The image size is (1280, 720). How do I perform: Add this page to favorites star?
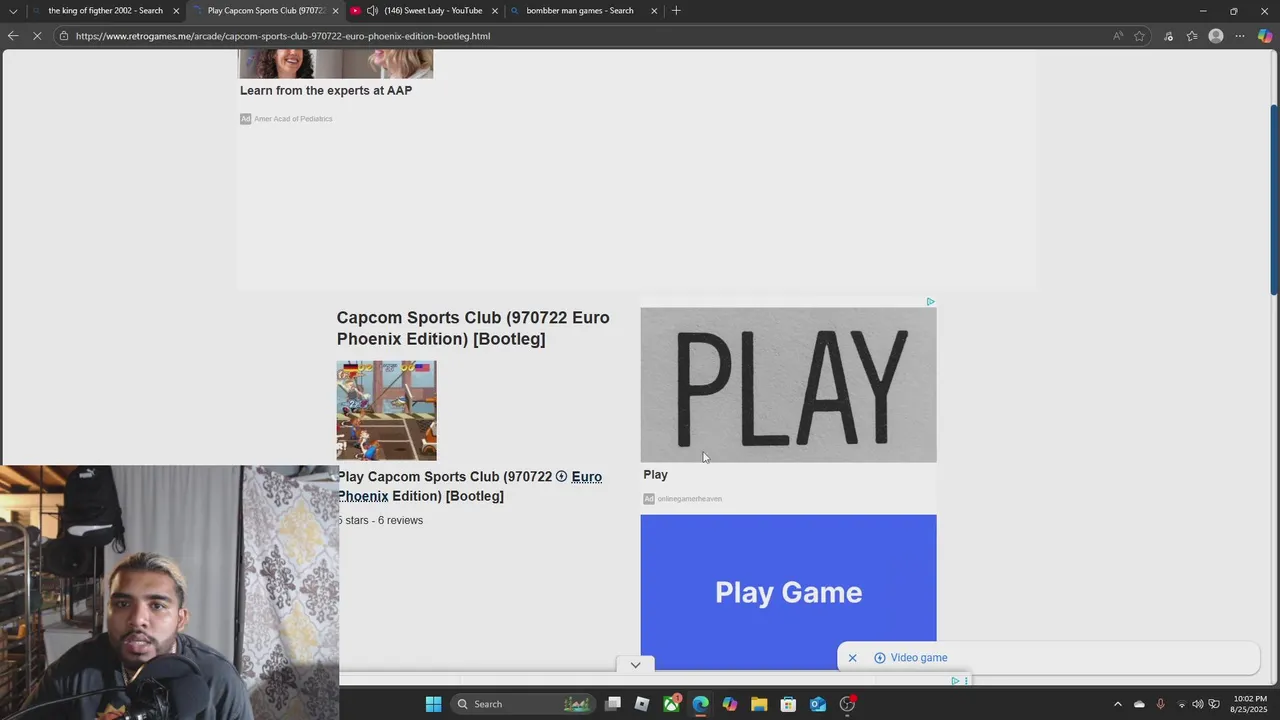1139,36
